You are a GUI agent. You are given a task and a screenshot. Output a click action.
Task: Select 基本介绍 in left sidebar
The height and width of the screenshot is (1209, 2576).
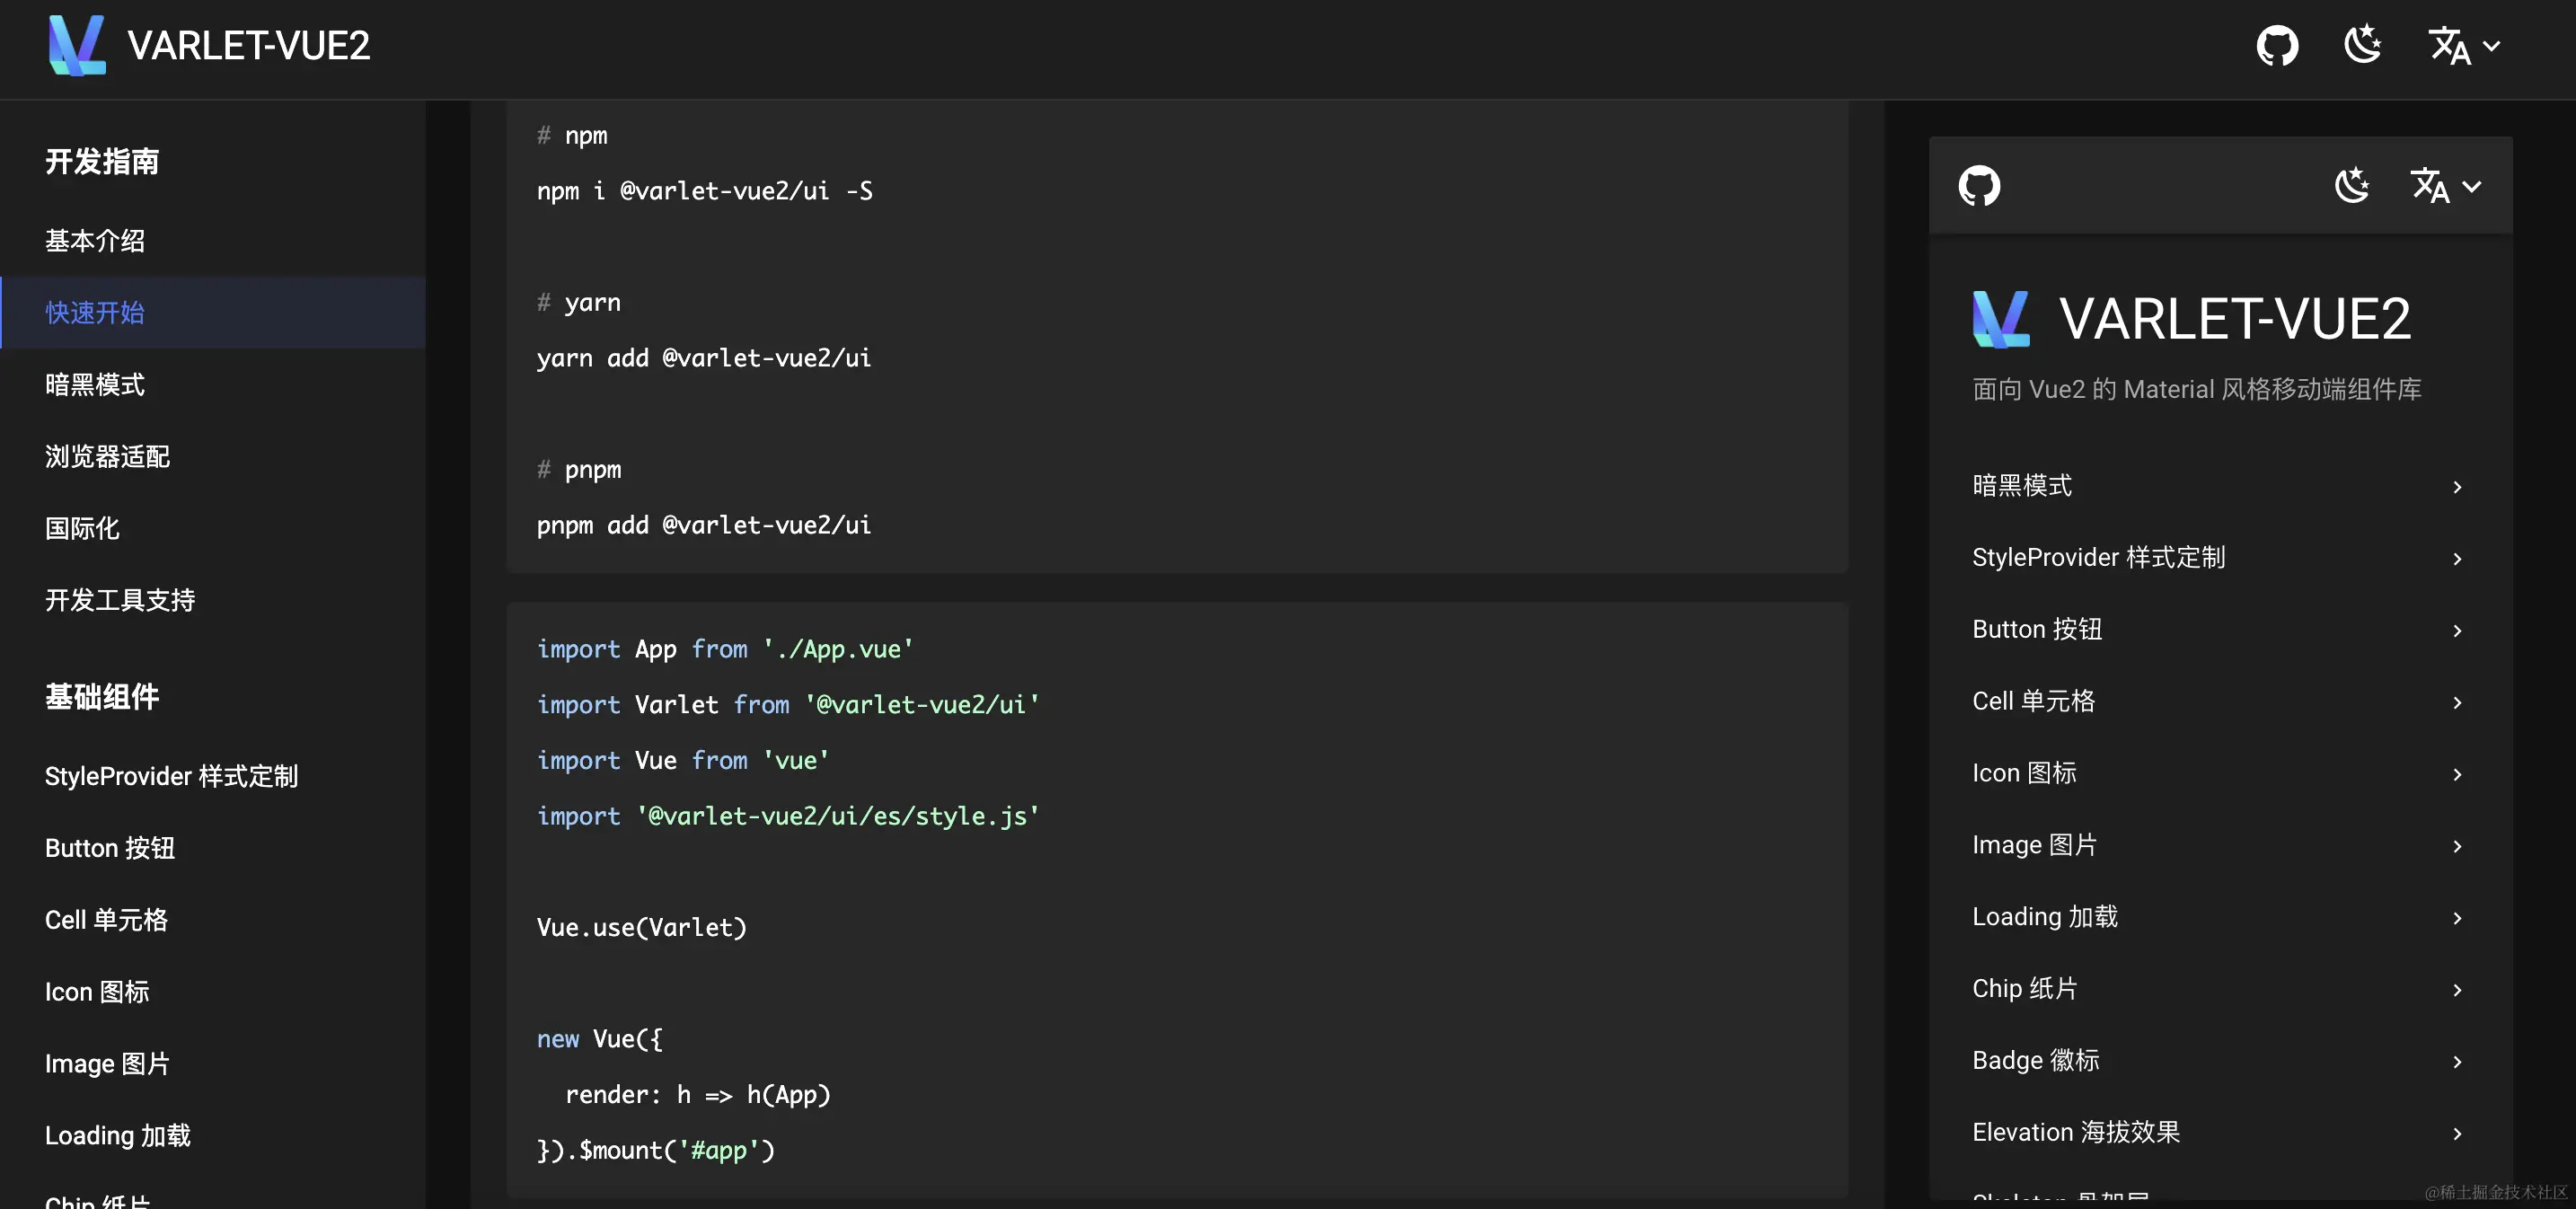(x=95, y=241)
